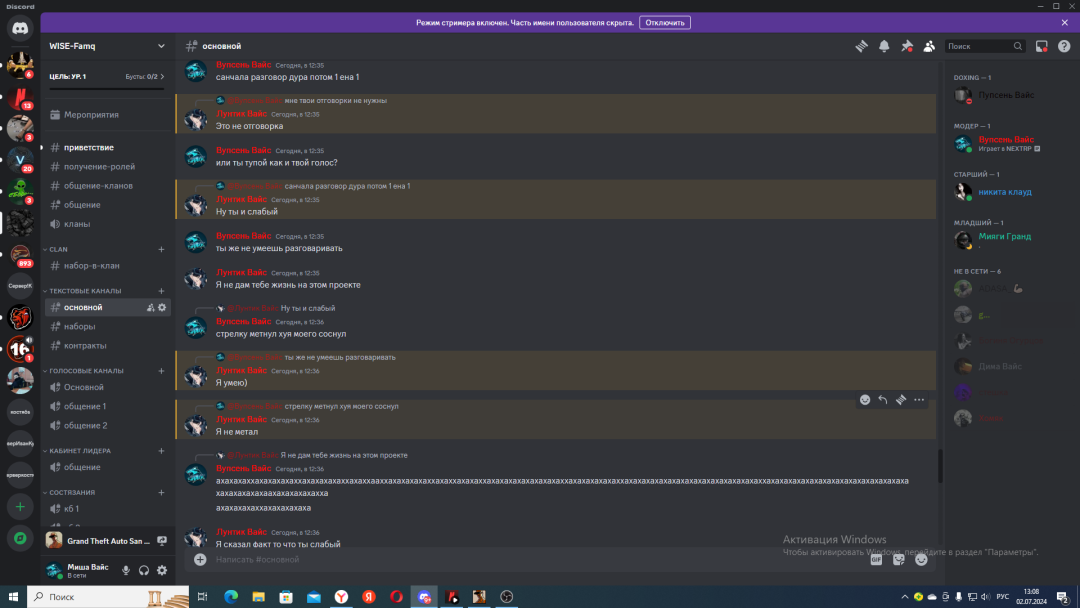Click Explore Discoverable Servers compass icon
Image resolution: width=1080 pixels, height=608 pixels.
(20, 538)
